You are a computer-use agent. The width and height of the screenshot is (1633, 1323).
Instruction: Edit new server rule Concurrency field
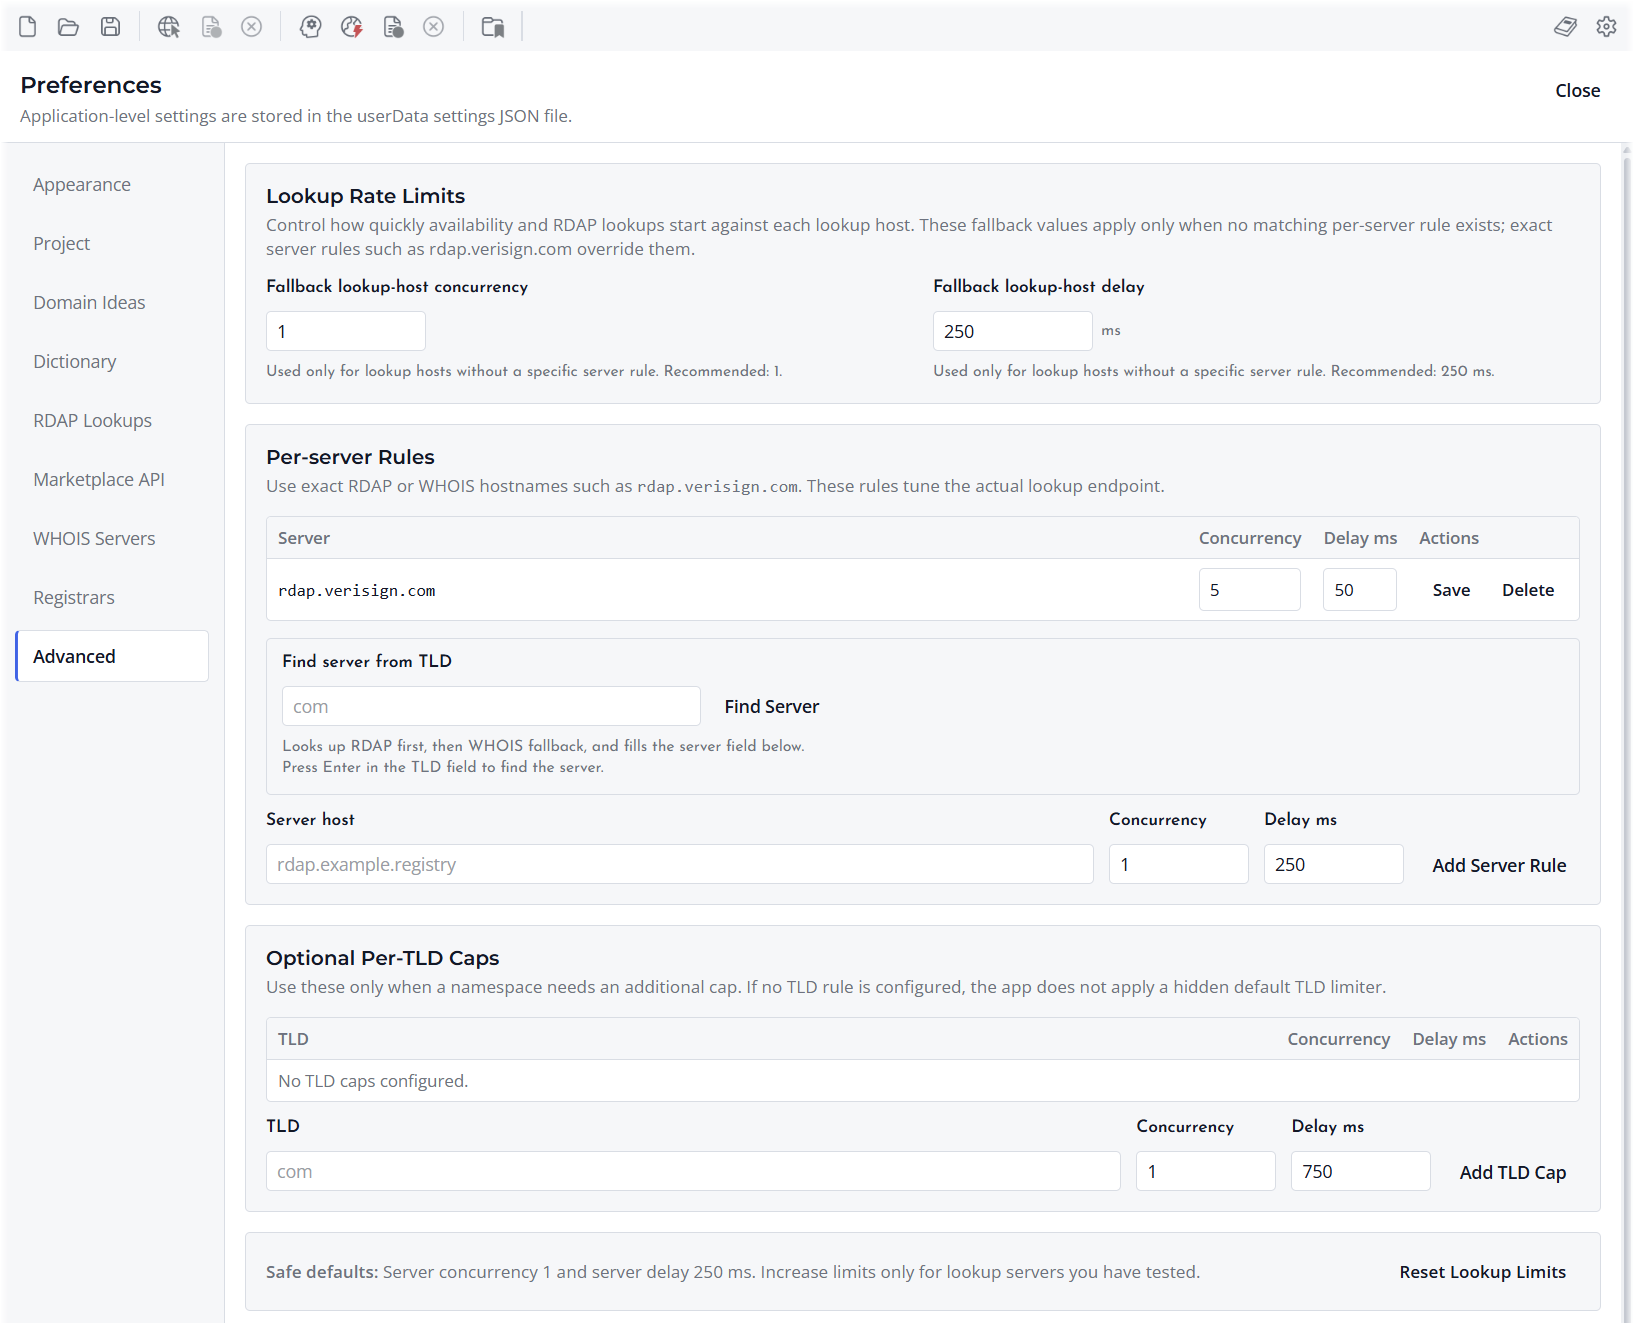(1179, 864)
